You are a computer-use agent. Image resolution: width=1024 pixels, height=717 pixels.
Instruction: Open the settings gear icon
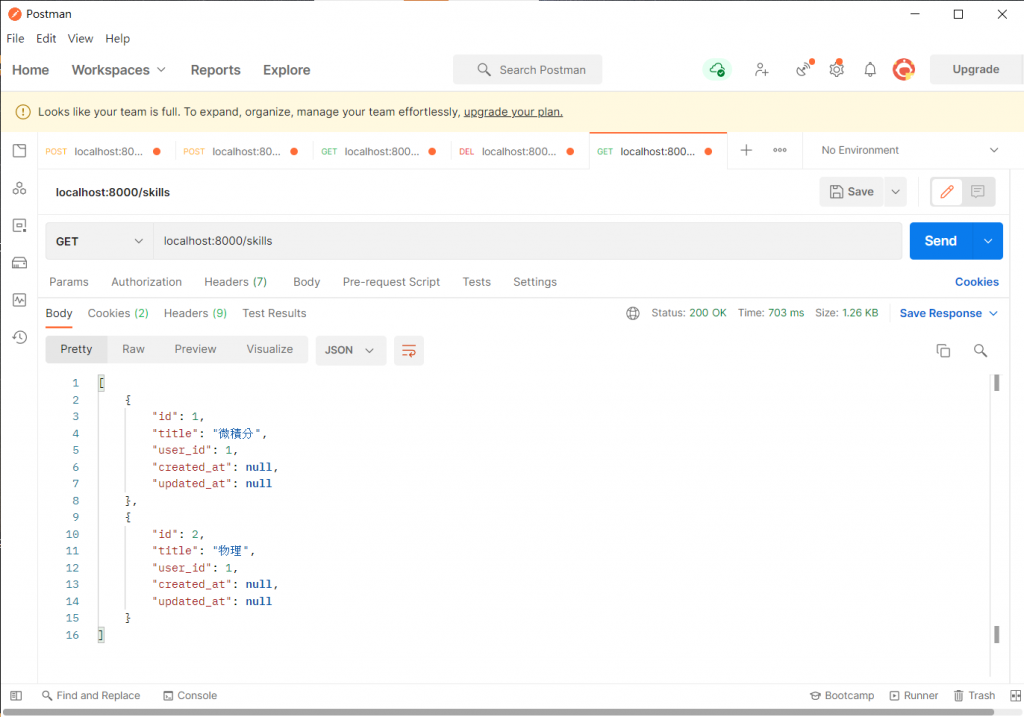[x=837, y=69]
